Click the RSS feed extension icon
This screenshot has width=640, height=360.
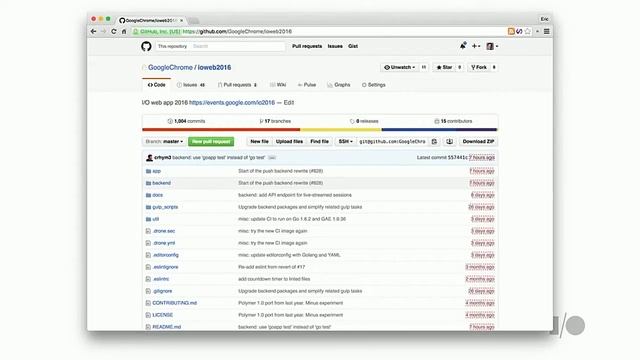pyautogui.click(x=511, y=31)
